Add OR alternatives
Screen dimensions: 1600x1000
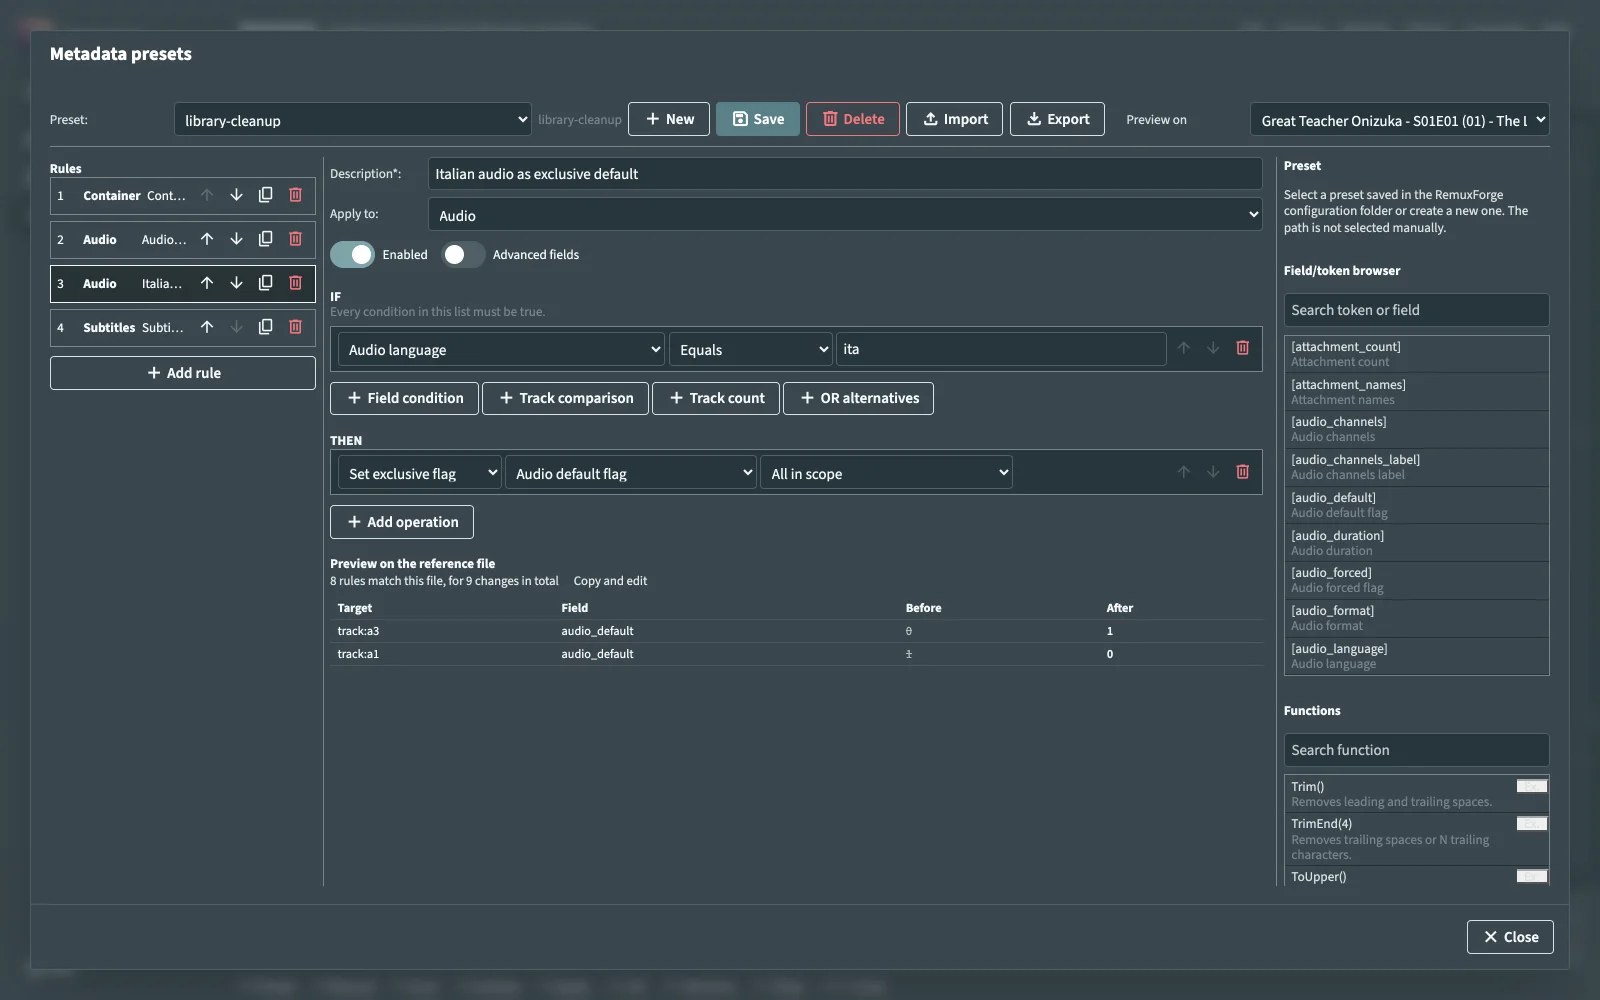pyautogui.click(x=858, y=398)
